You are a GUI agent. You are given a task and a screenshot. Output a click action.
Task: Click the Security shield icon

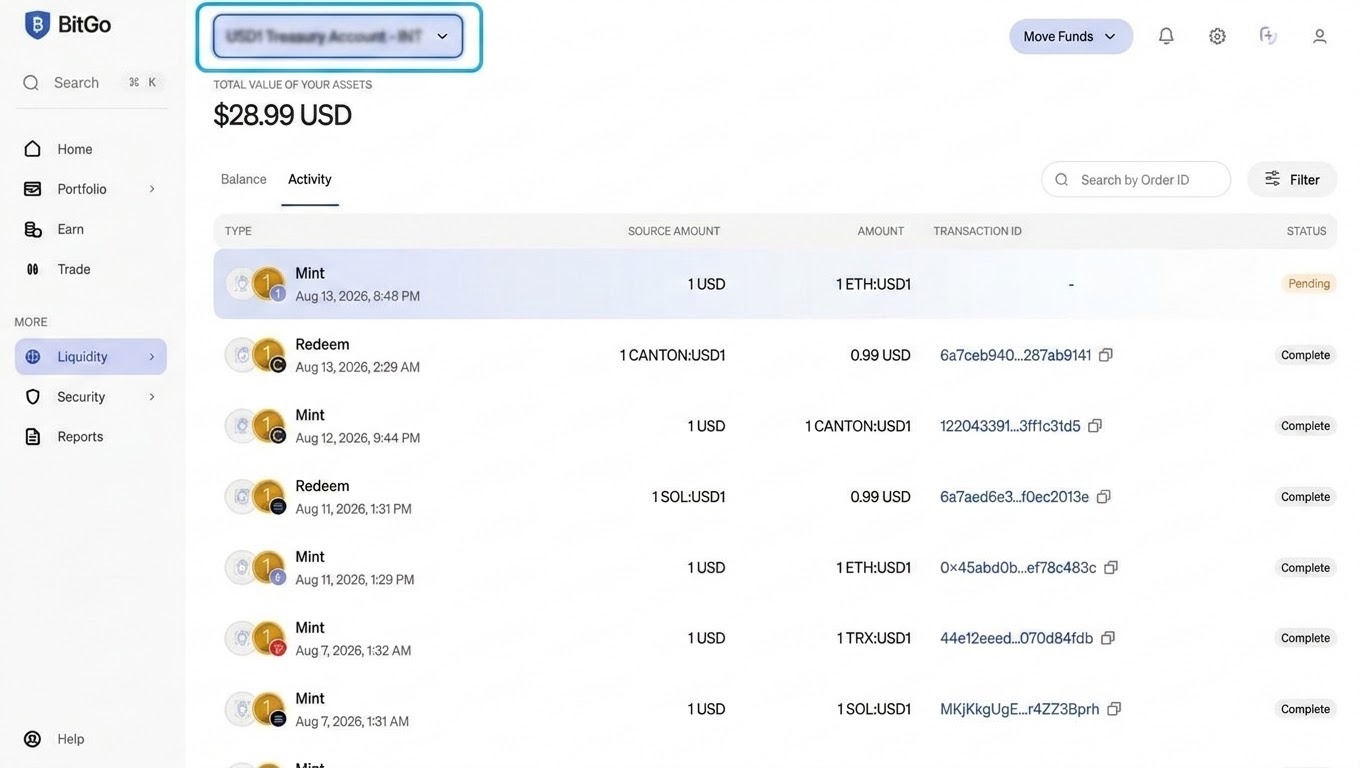(33, 397)
